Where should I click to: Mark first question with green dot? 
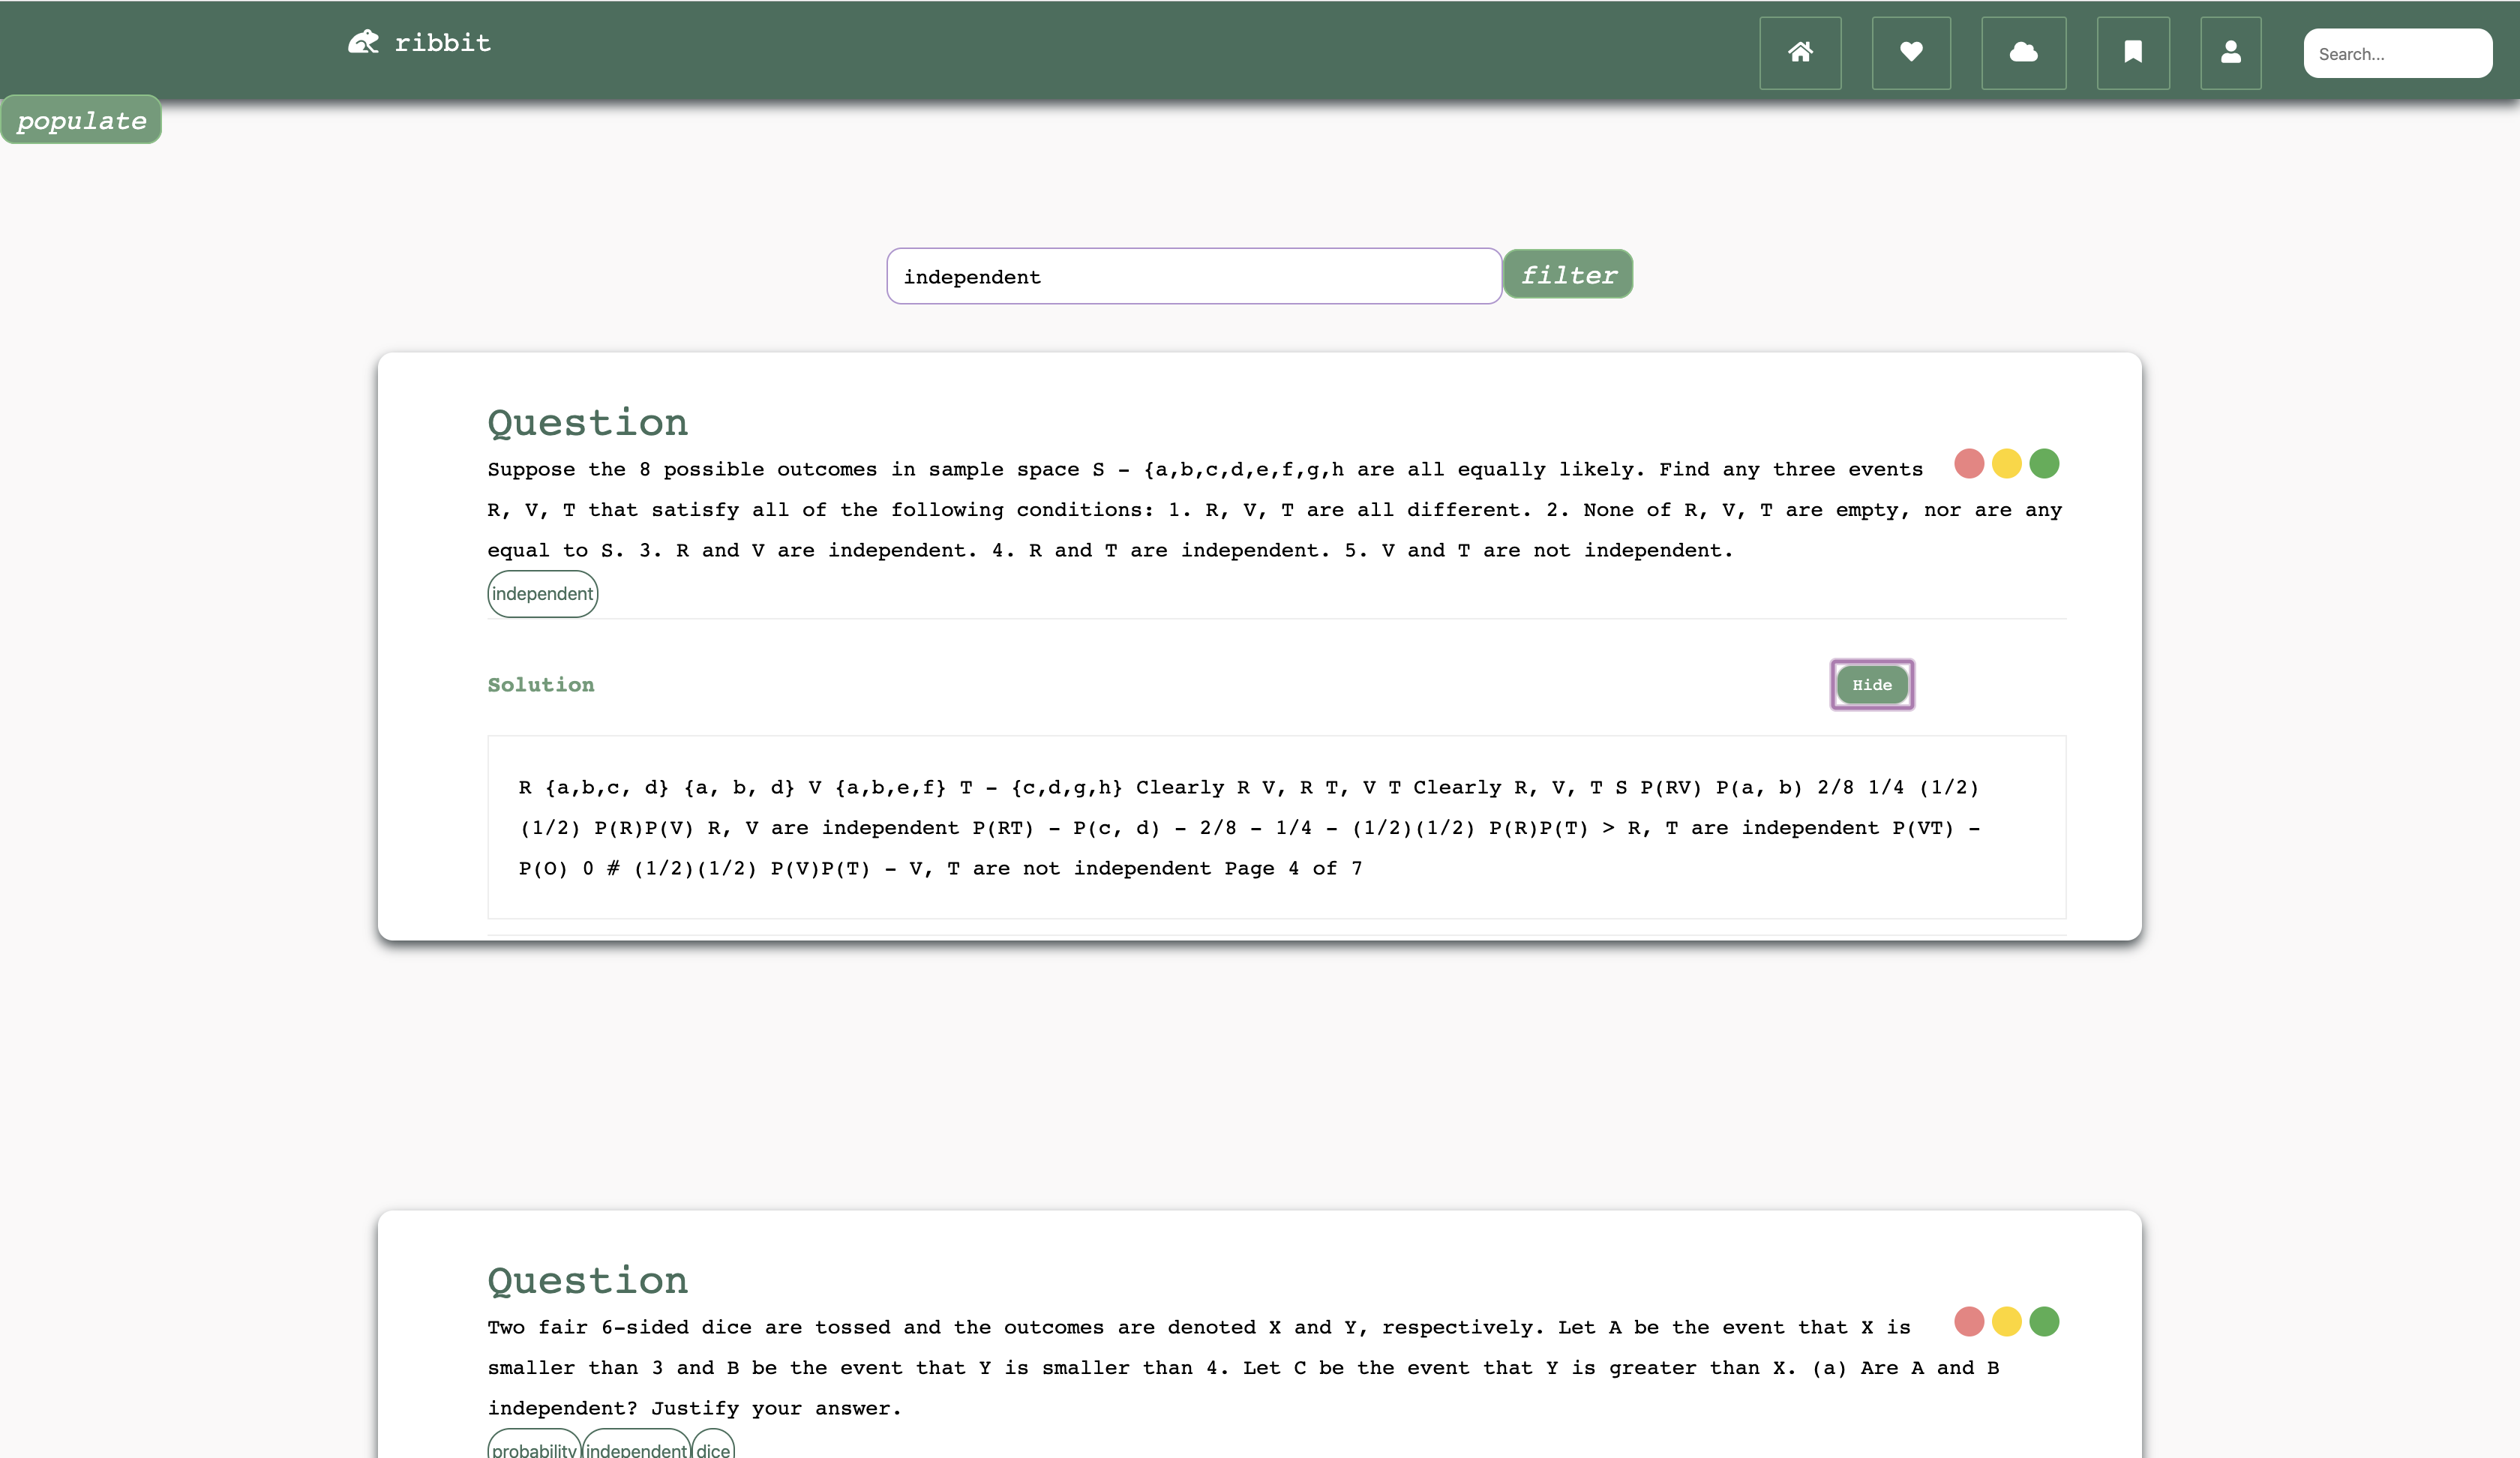[2044, 464]
